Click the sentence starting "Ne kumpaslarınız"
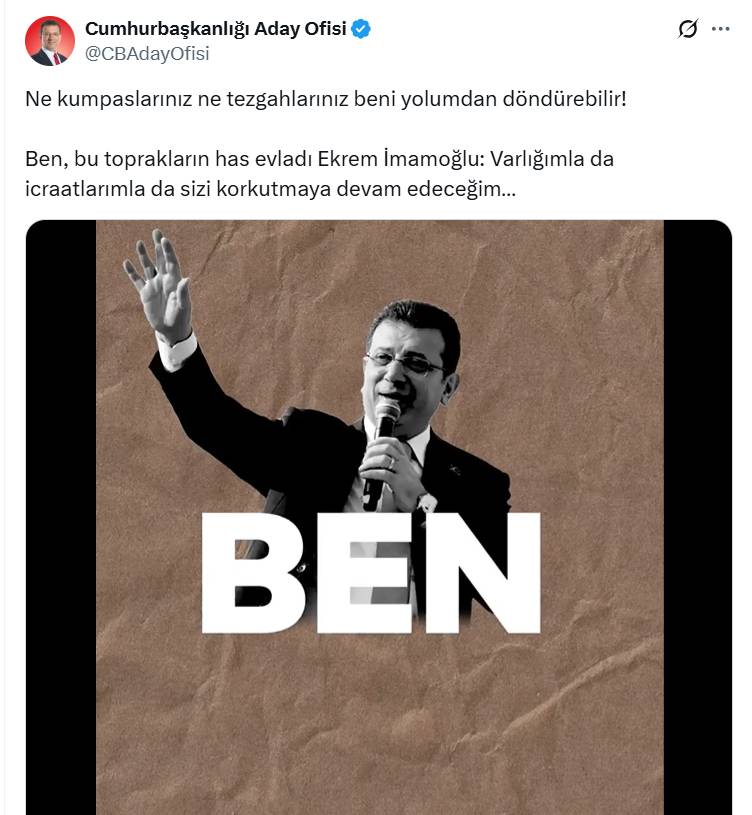 point(330,101)
